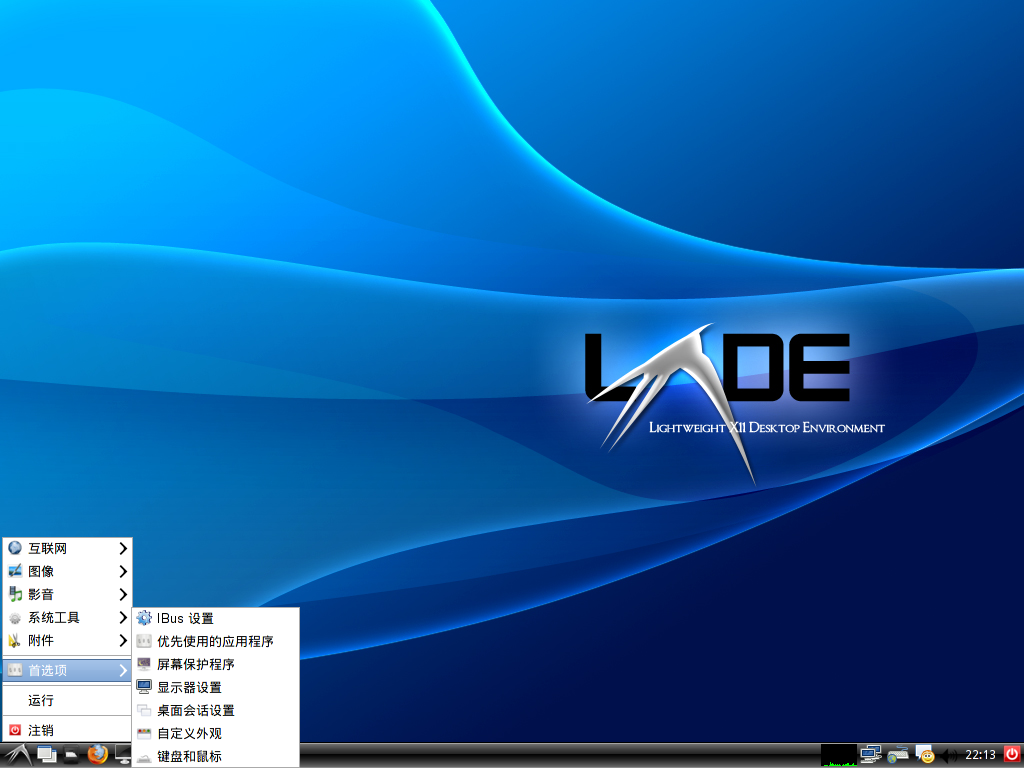Click the volume speaker tray icon

949,756
